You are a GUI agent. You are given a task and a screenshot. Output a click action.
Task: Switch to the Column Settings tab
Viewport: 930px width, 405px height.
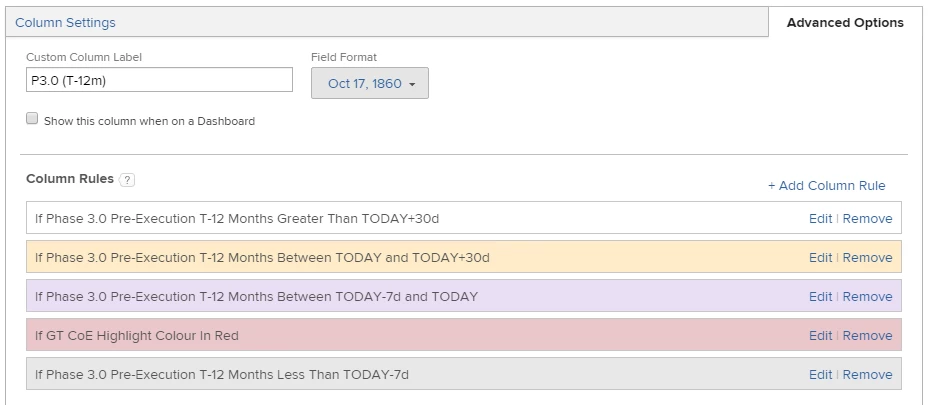click(65, 22)
